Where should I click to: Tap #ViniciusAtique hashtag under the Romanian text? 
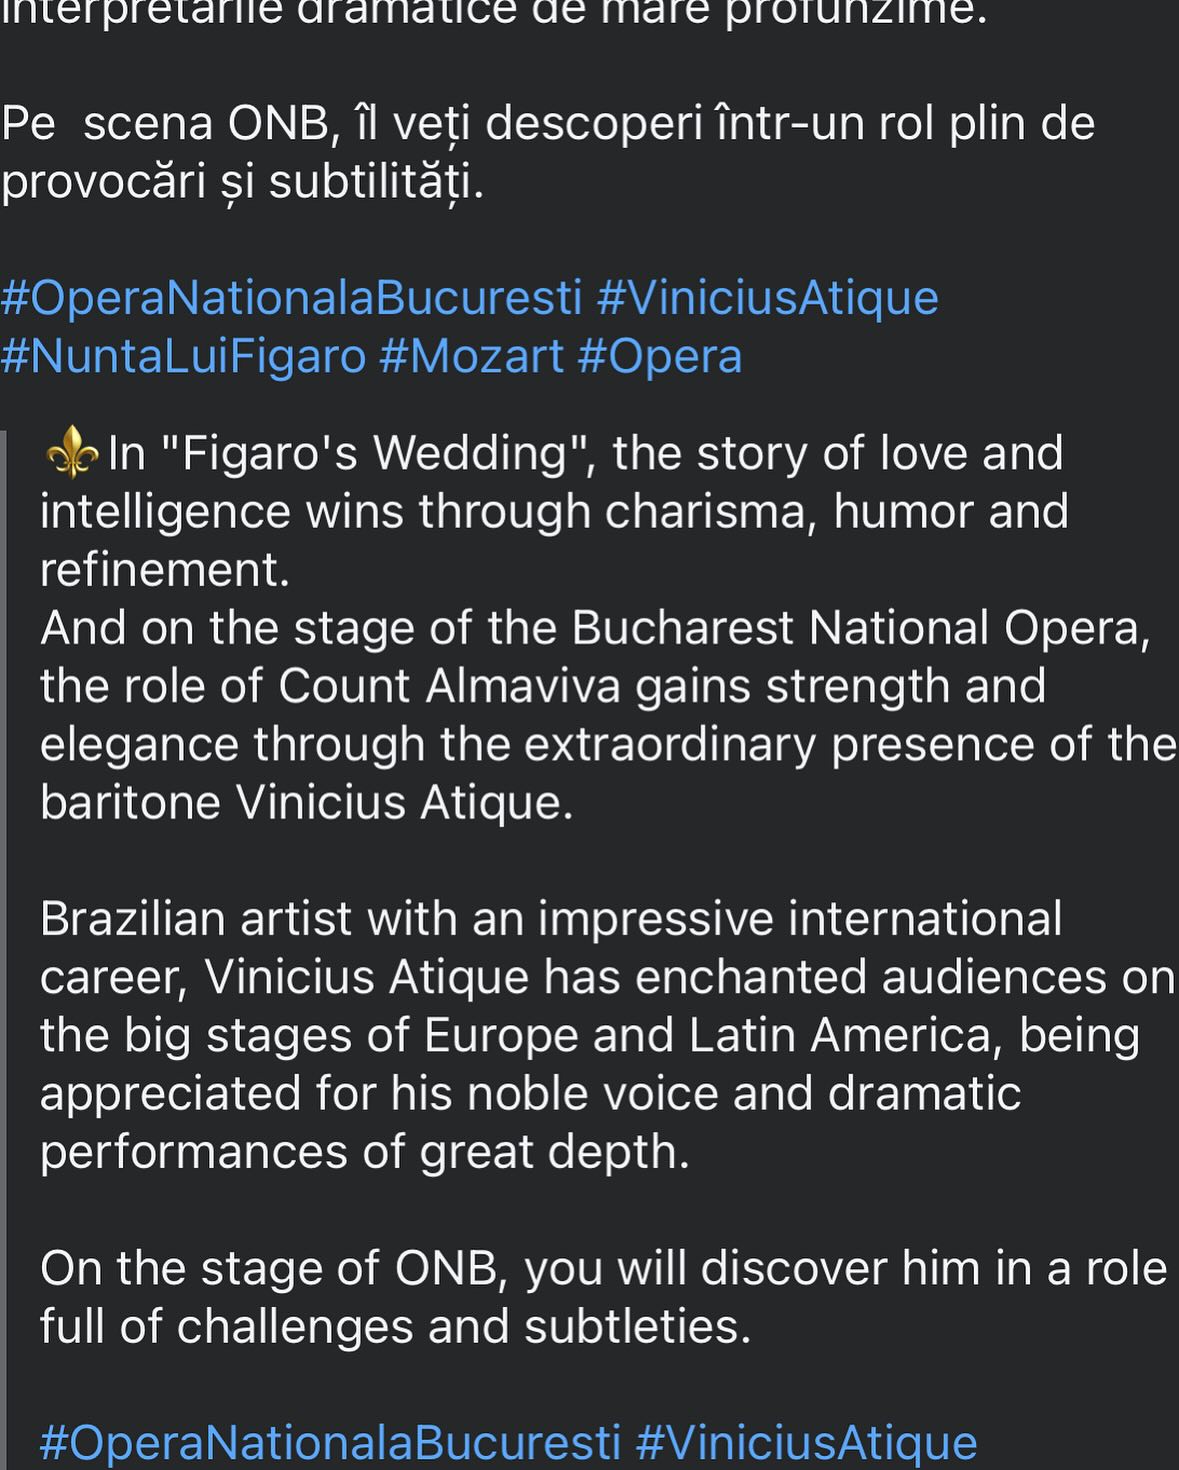click(767, 299)
